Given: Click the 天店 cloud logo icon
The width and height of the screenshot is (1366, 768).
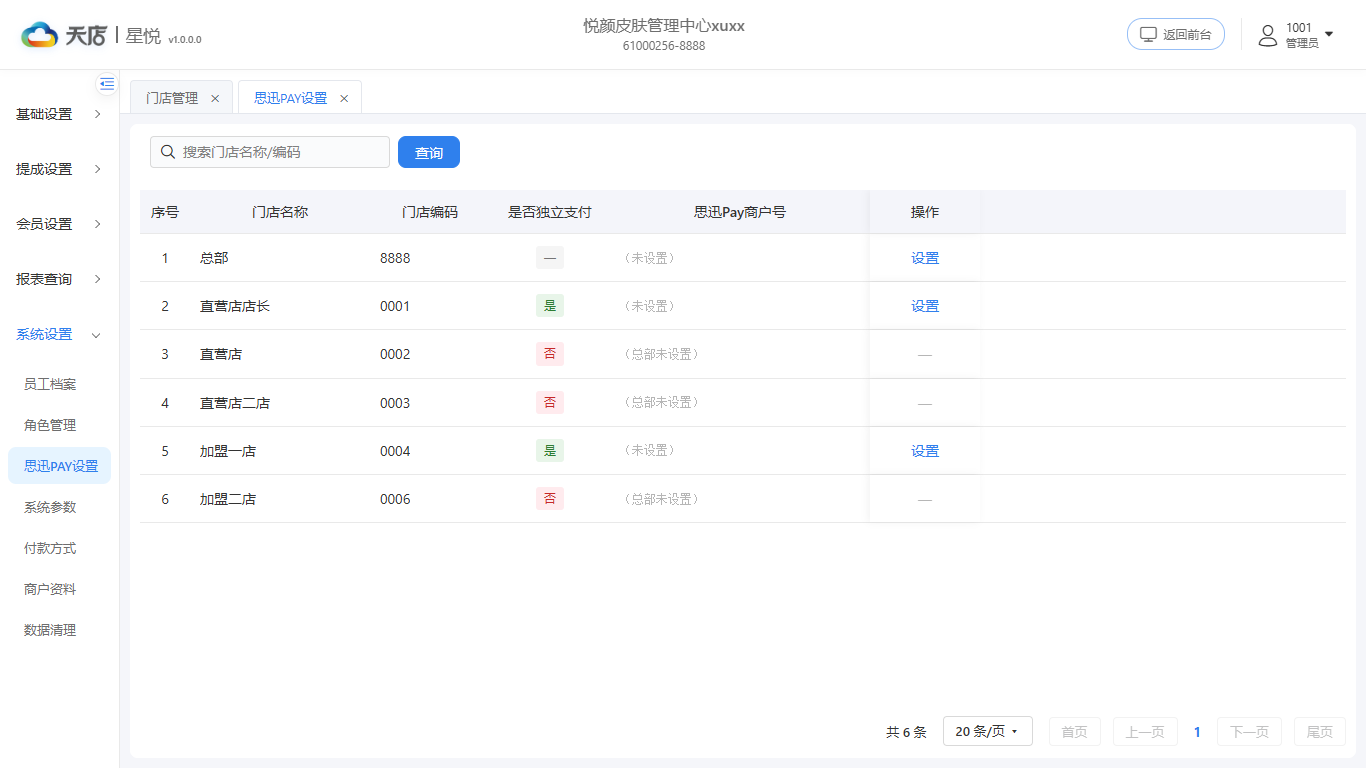Looking at the screenshot, I should click(x=40, y=35).
